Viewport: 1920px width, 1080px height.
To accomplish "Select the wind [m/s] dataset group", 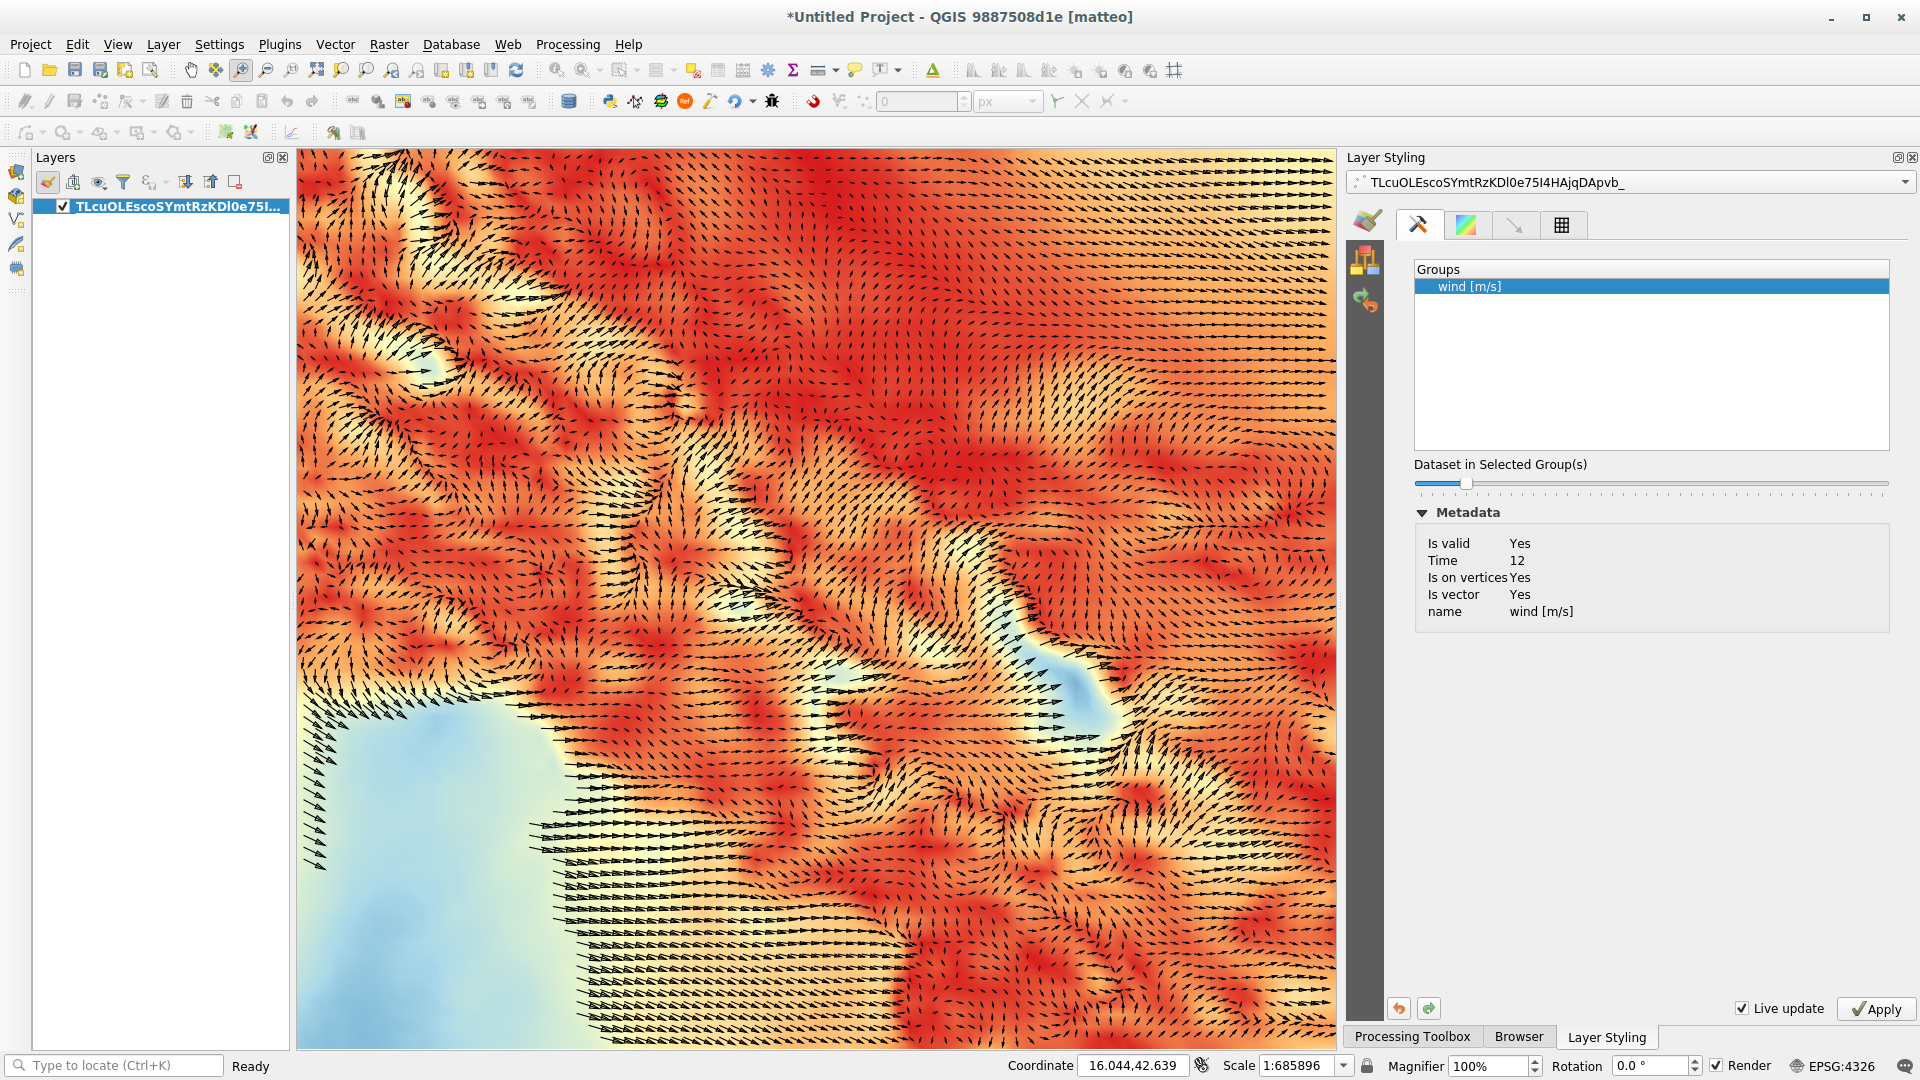I will coord(1651,287).
